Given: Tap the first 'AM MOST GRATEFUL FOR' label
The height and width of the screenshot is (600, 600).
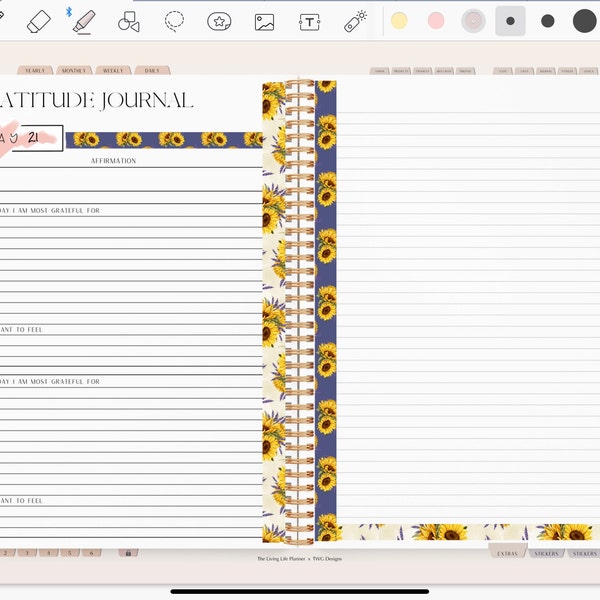Looking at the screenshot, I should point(50,210).
